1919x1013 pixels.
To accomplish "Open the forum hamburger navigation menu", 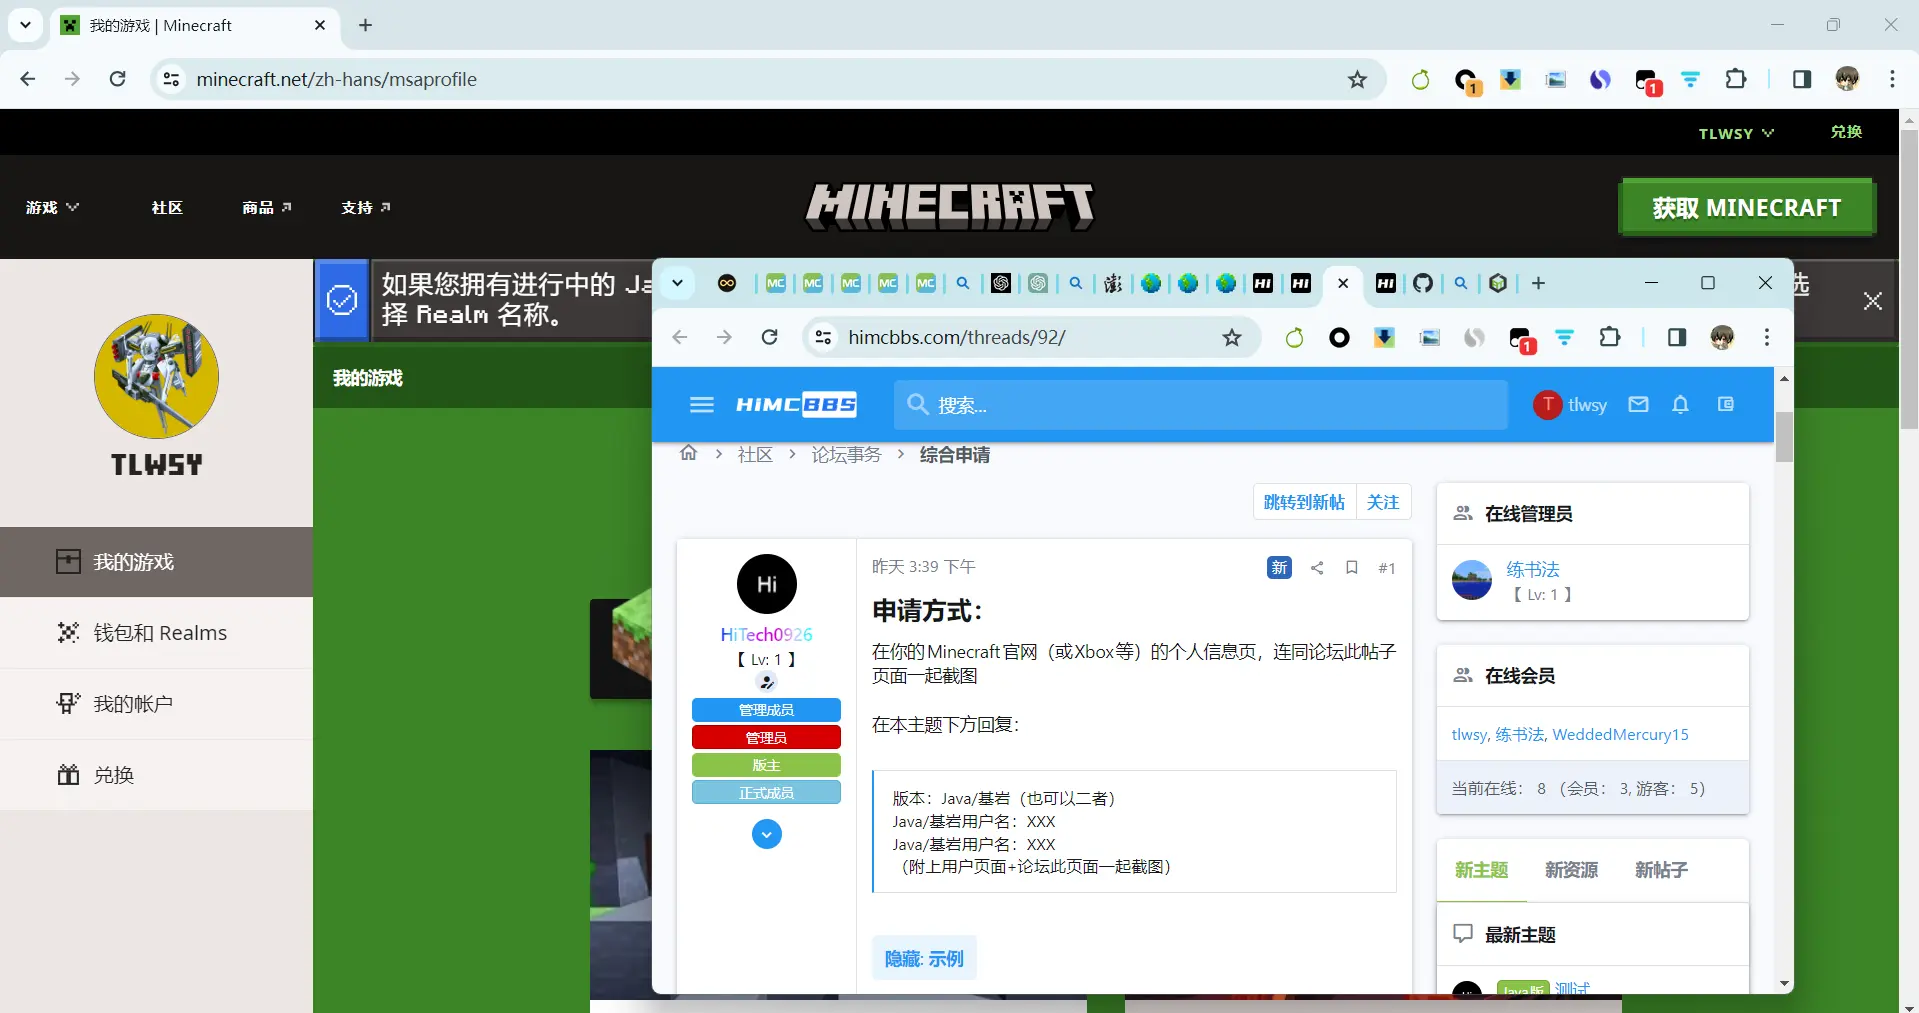I will (x=702, y=404).
